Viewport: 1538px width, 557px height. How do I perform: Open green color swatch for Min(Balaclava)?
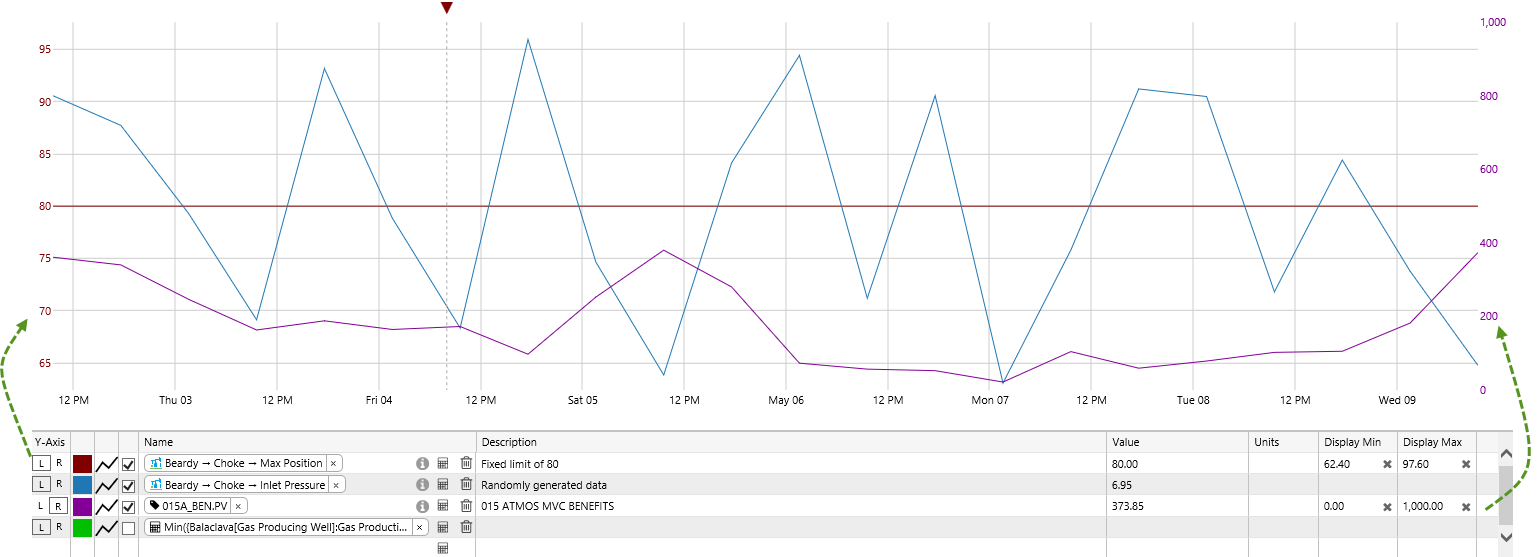click(82, 527)
